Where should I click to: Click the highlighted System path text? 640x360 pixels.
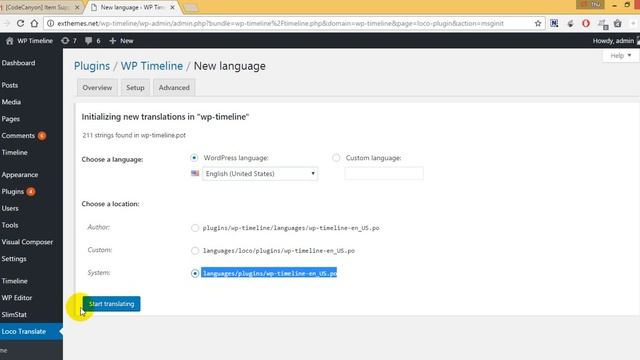point(269,273)
